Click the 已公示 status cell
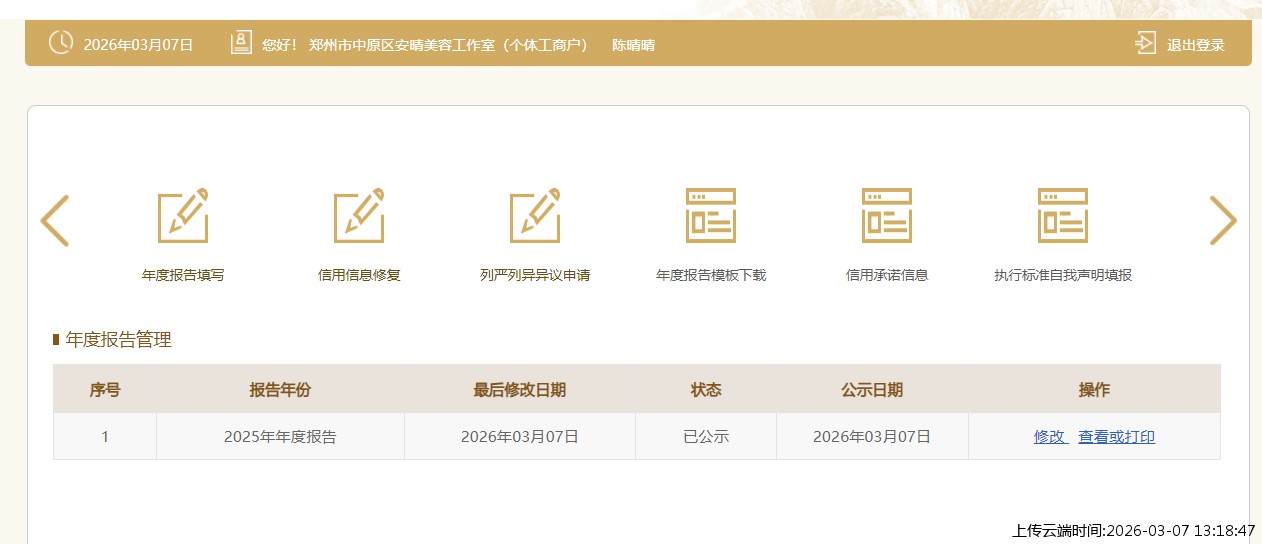The height and width of the screenshot is (544, 1262). pyautogui.click(x=705, y=437)
